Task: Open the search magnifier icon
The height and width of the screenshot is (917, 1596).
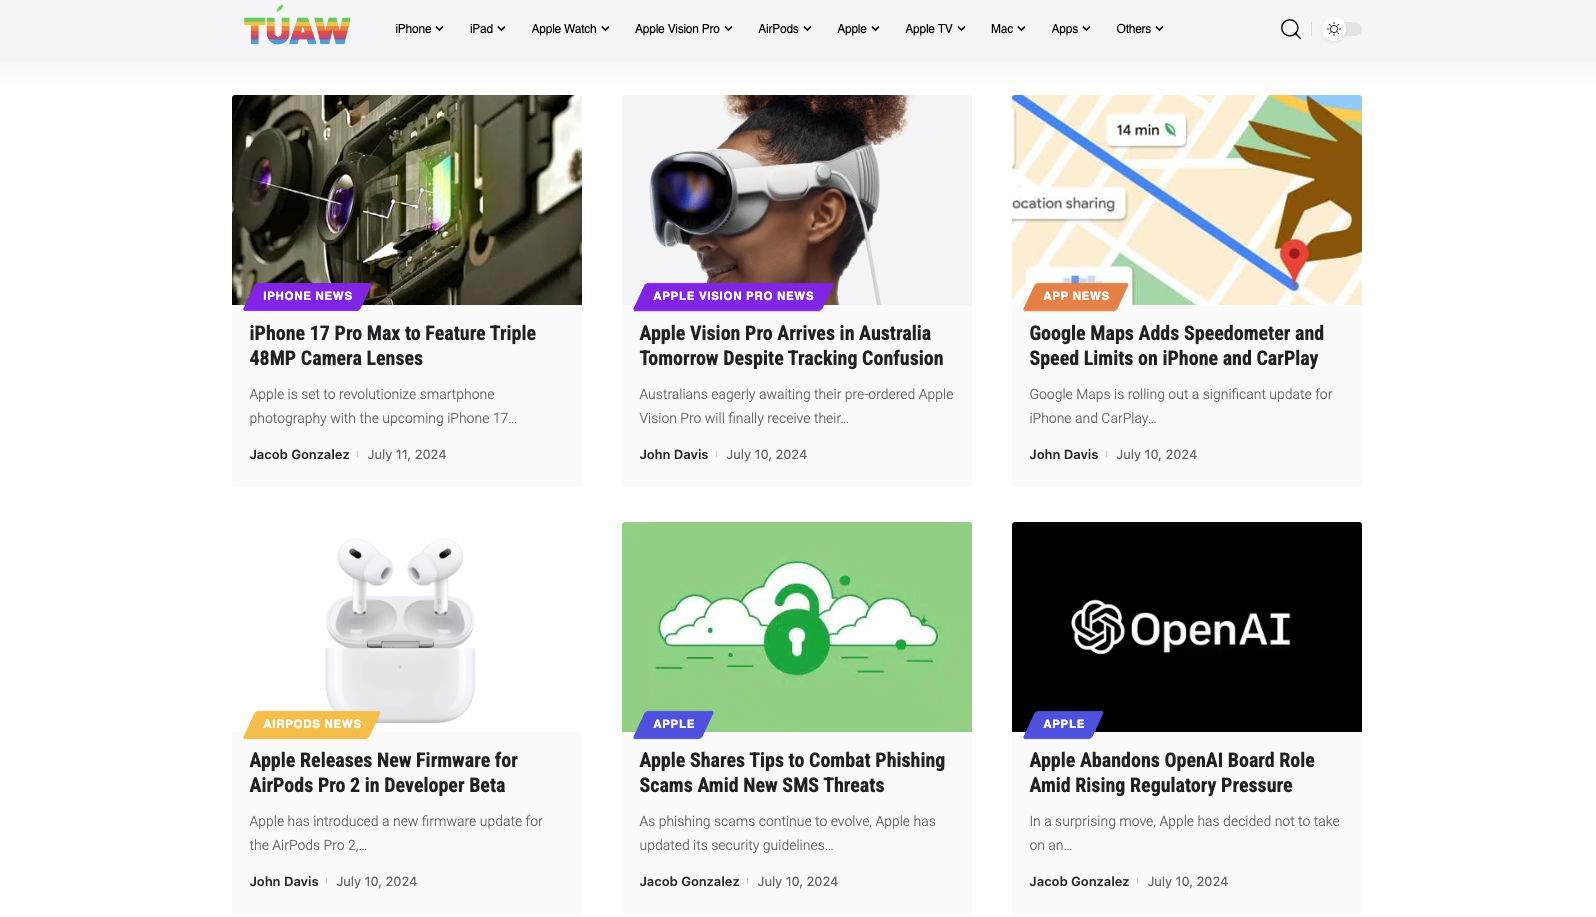Action: click(1290, 29)
